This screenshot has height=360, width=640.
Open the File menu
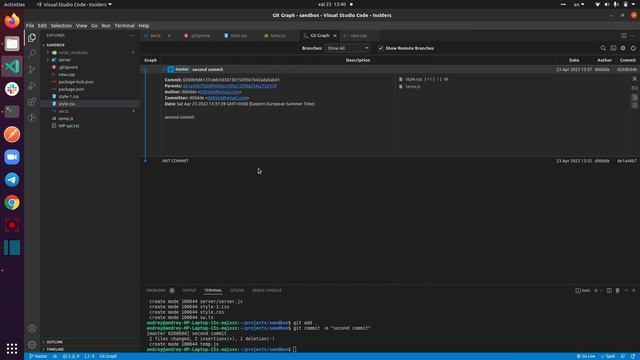click(30, 25)
